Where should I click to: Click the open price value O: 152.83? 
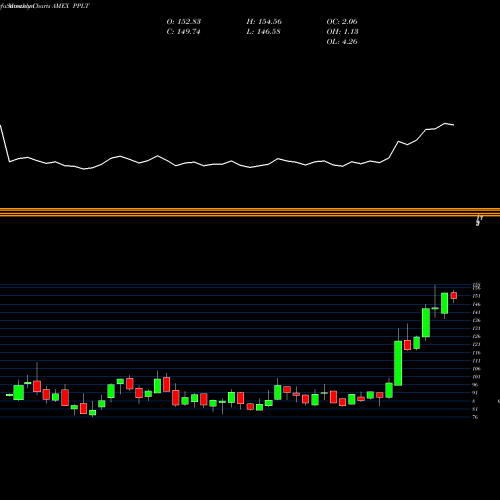tap(184, 22)
